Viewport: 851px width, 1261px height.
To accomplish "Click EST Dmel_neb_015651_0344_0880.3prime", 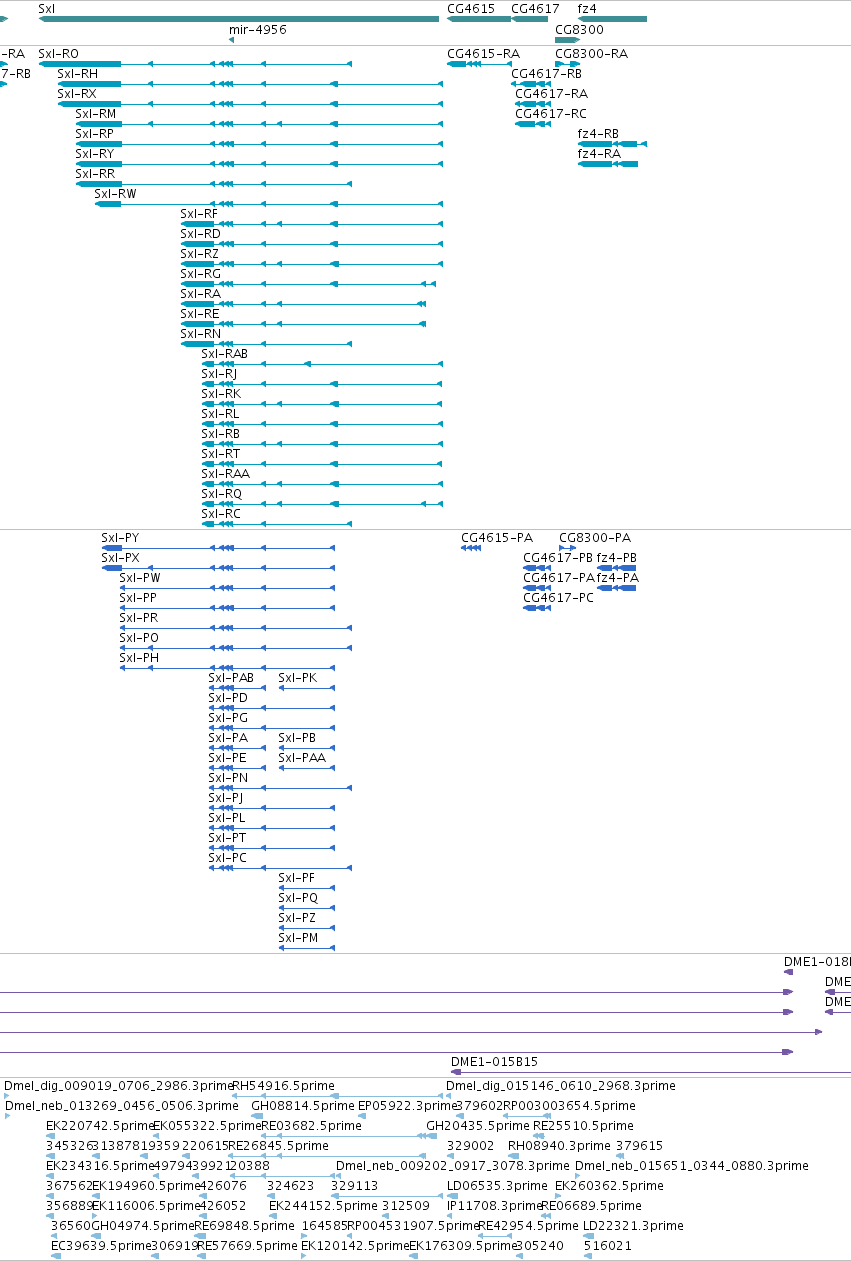I will 692,1166.
